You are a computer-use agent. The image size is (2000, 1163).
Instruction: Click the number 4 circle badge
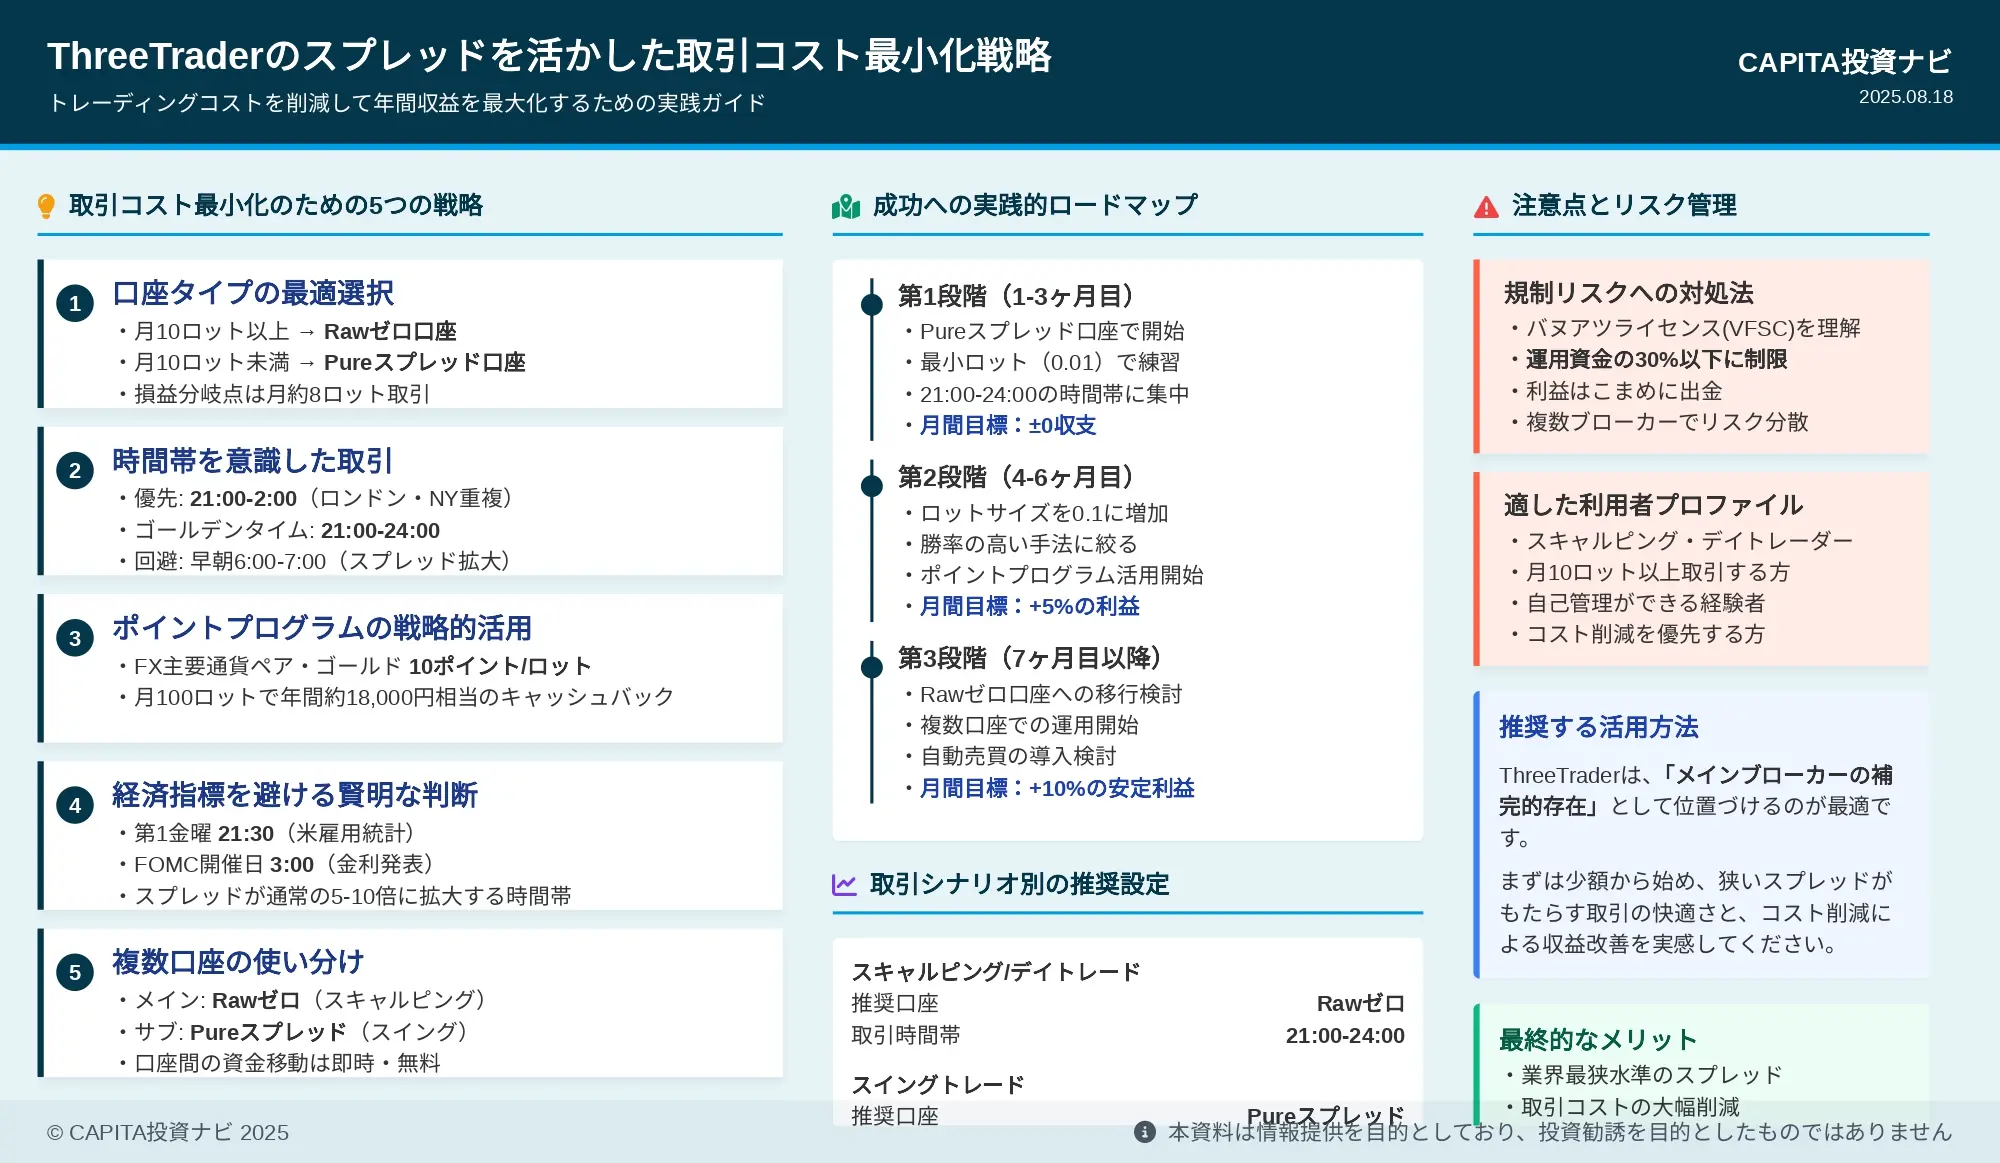click(75, 805)
